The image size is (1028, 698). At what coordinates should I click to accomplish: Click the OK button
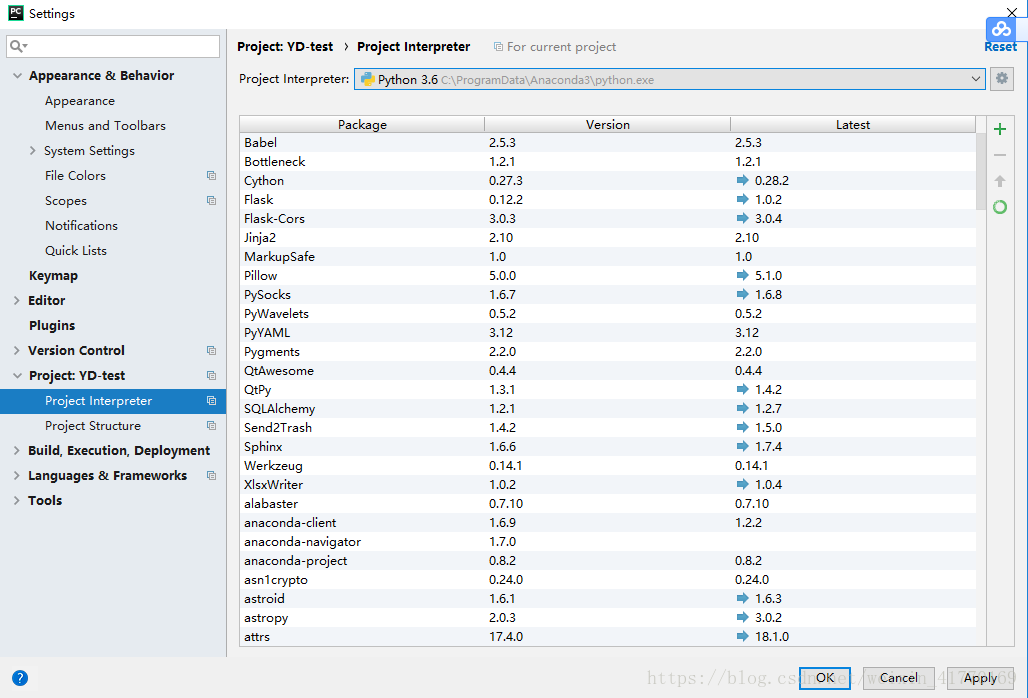pos(825,678)
